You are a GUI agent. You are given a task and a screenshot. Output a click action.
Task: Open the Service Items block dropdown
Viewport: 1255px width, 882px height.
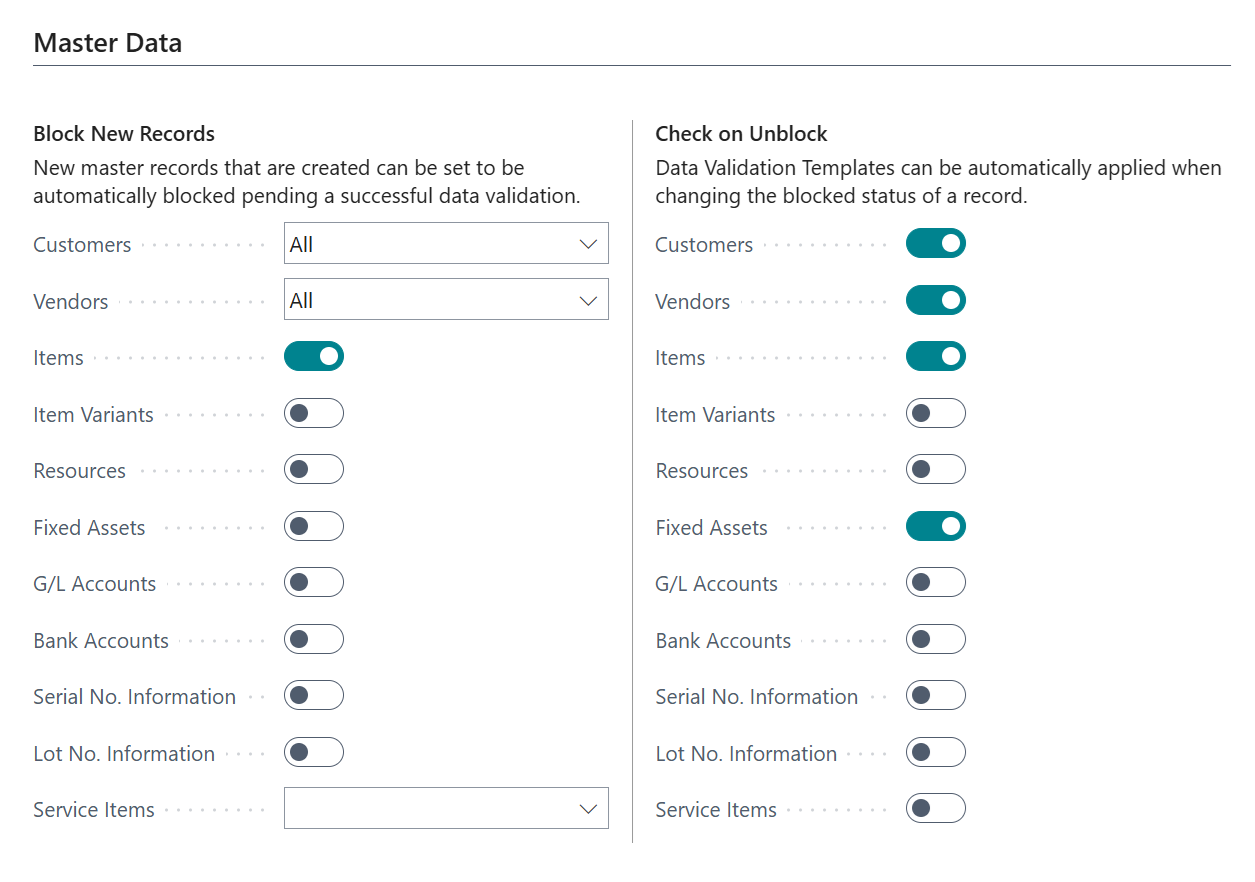(x=446, y=808)
